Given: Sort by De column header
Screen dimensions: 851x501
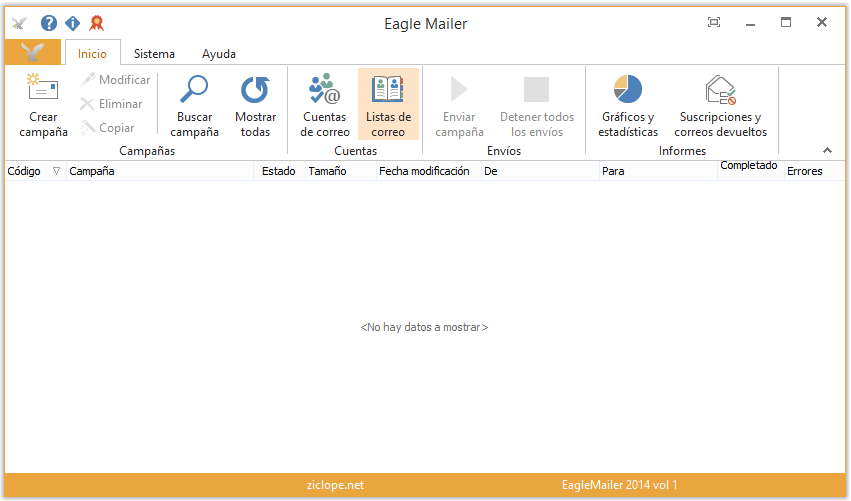Looking at the screenshot, I should [x=540, y=171].
